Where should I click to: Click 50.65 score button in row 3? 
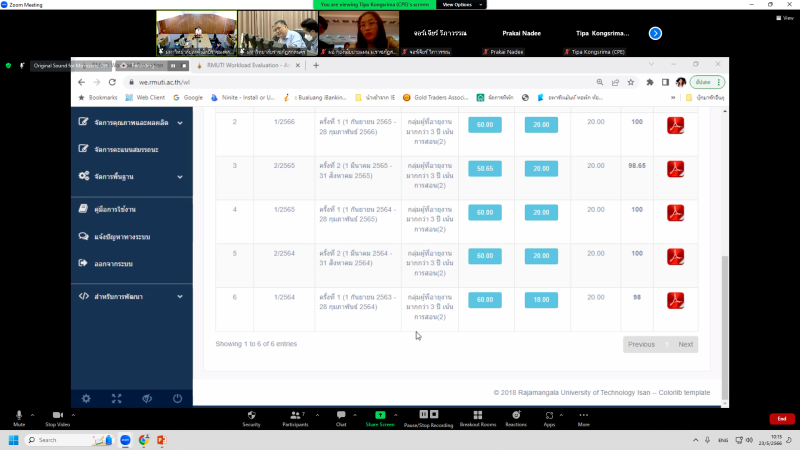[x=485, y=168]
